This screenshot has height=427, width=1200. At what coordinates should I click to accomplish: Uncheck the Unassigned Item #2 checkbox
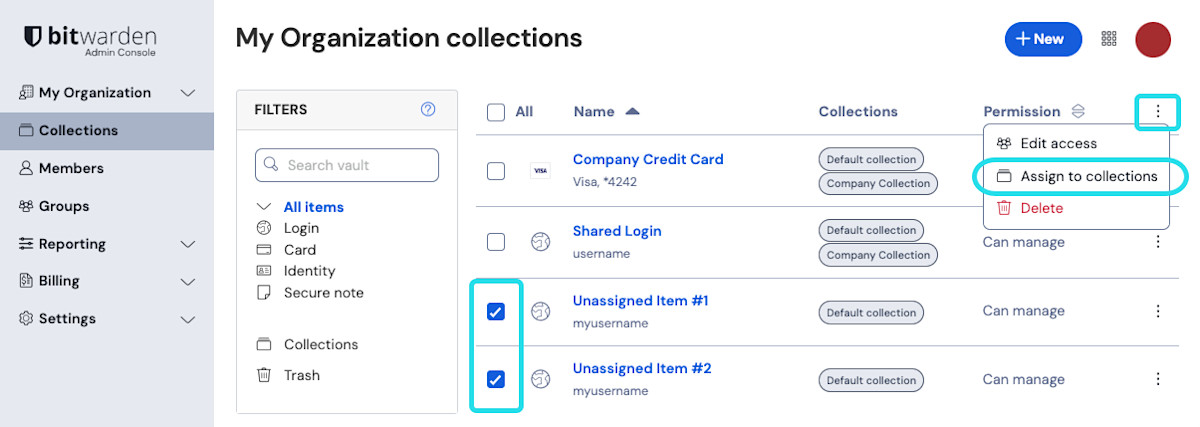(496, 380)
